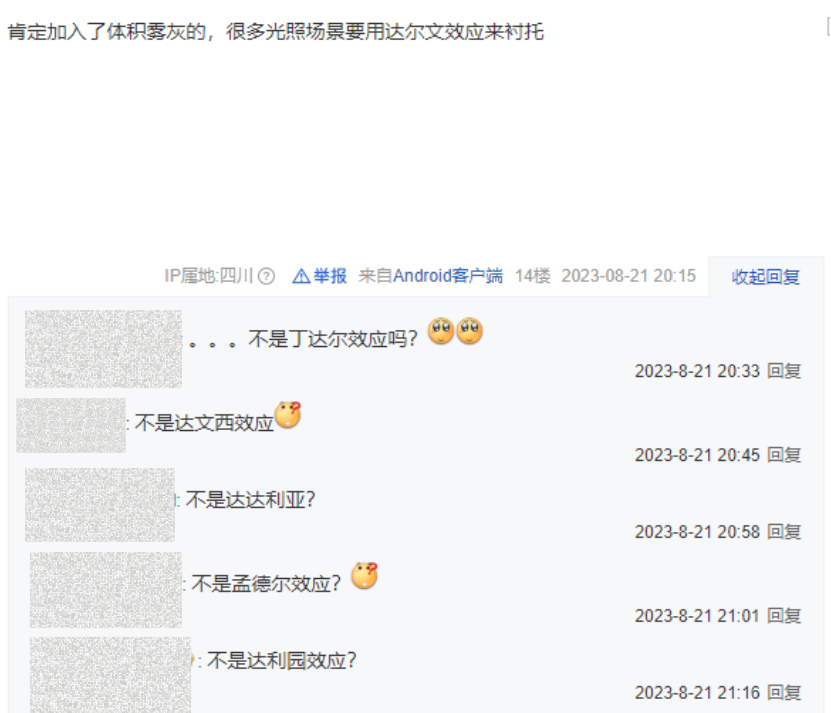Reply to the 20:33 comment
Viewport: 831px width, 713px height.
[784, 371]
